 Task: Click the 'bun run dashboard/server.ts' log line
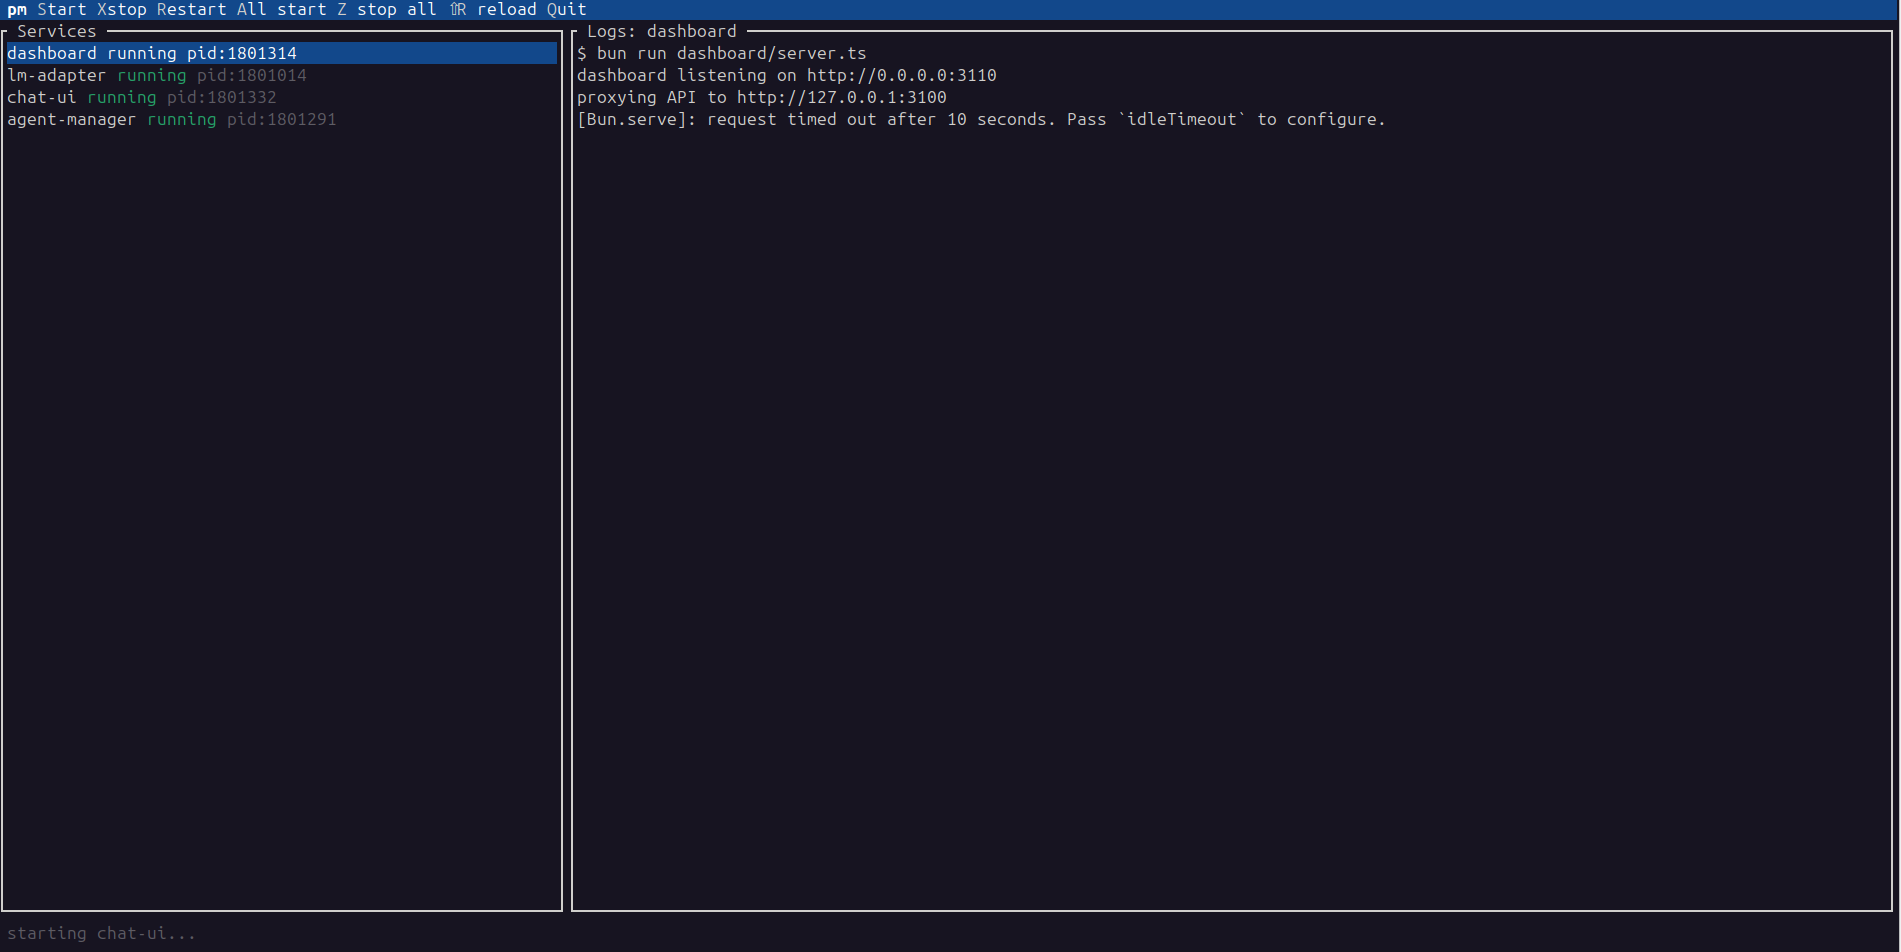(722, 53)
